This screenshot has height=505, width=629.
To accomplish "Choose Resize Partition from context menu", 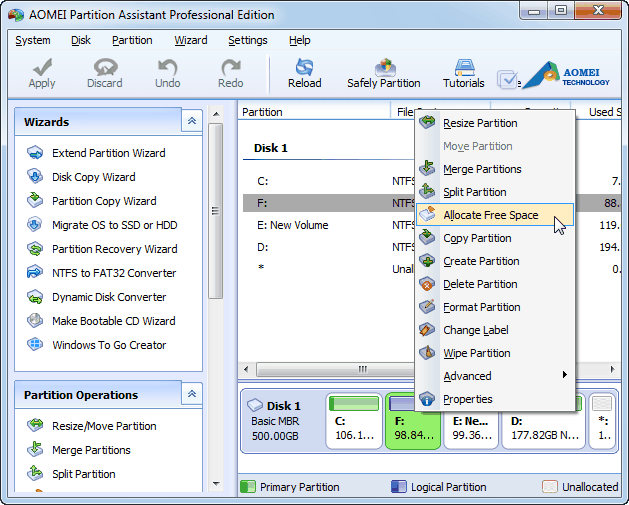I will pos(495,123).
